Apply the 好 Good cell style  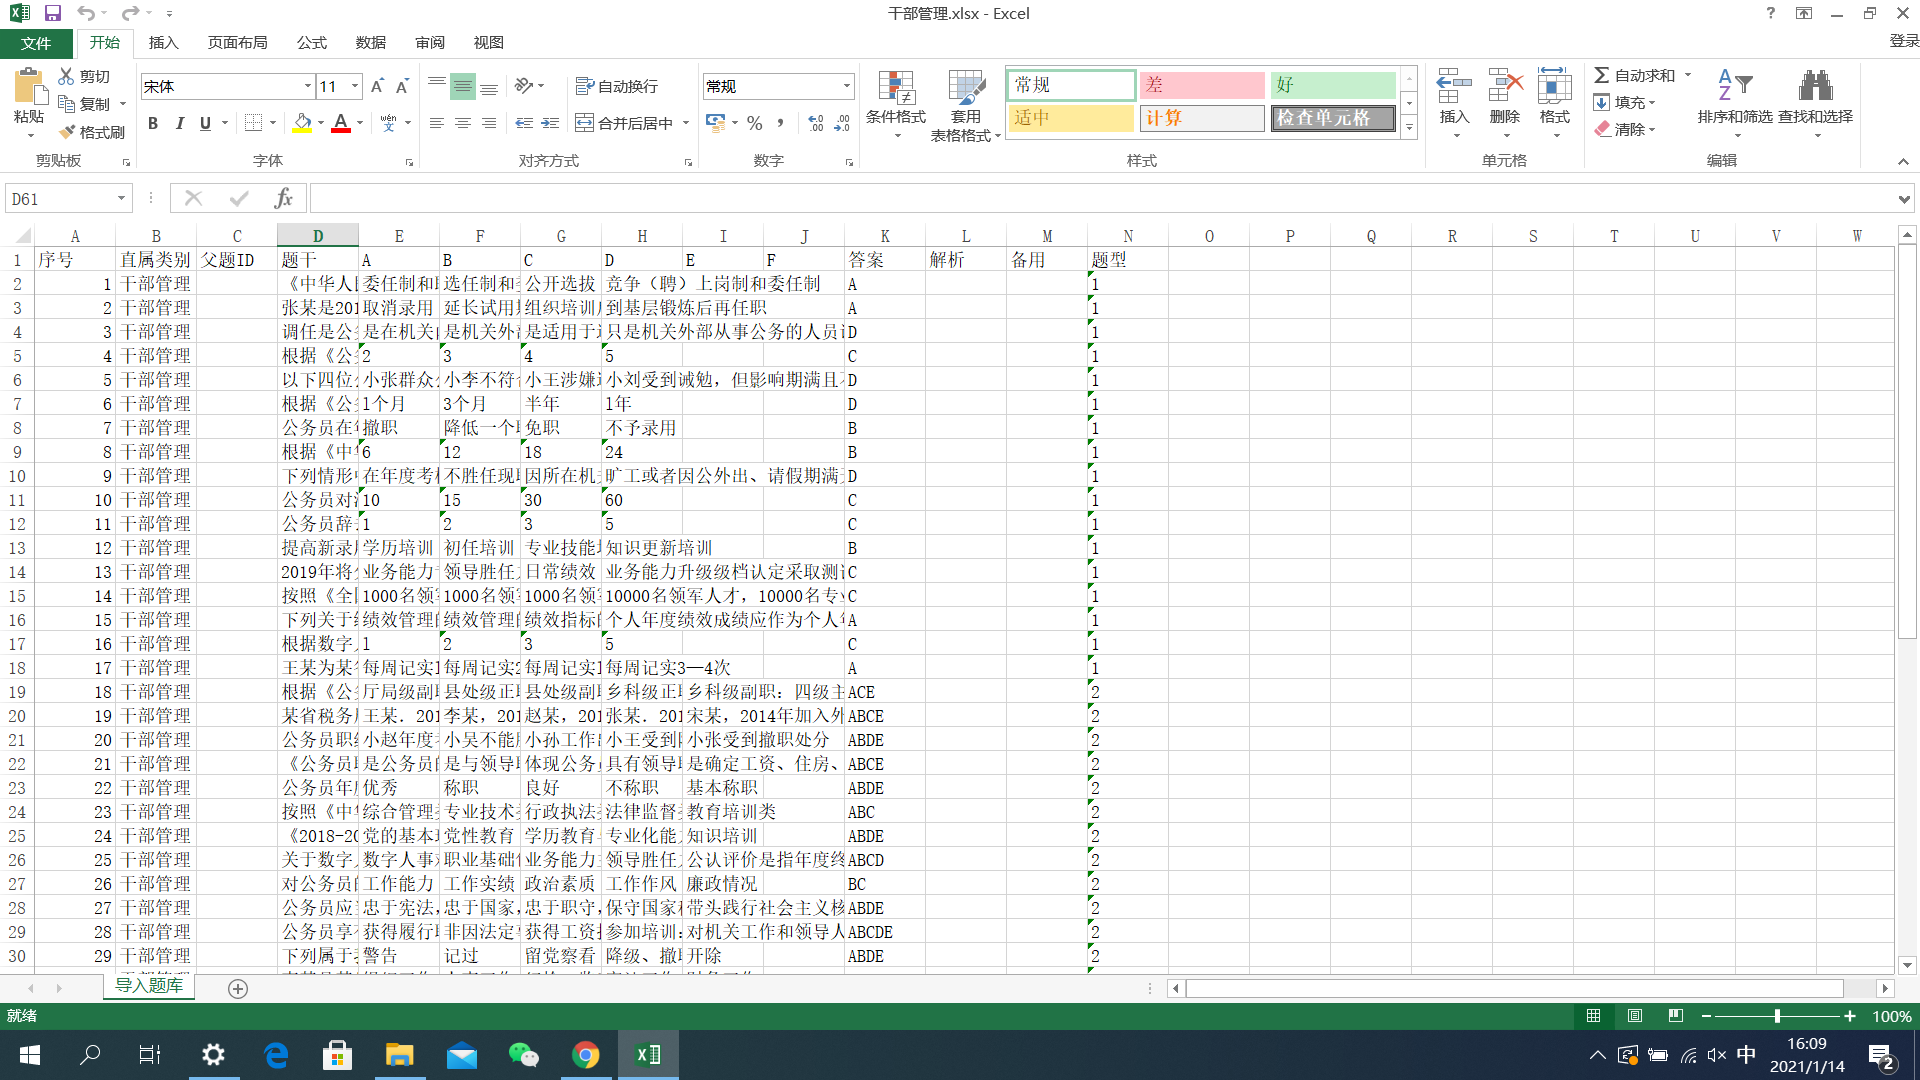pos(1333,85)
